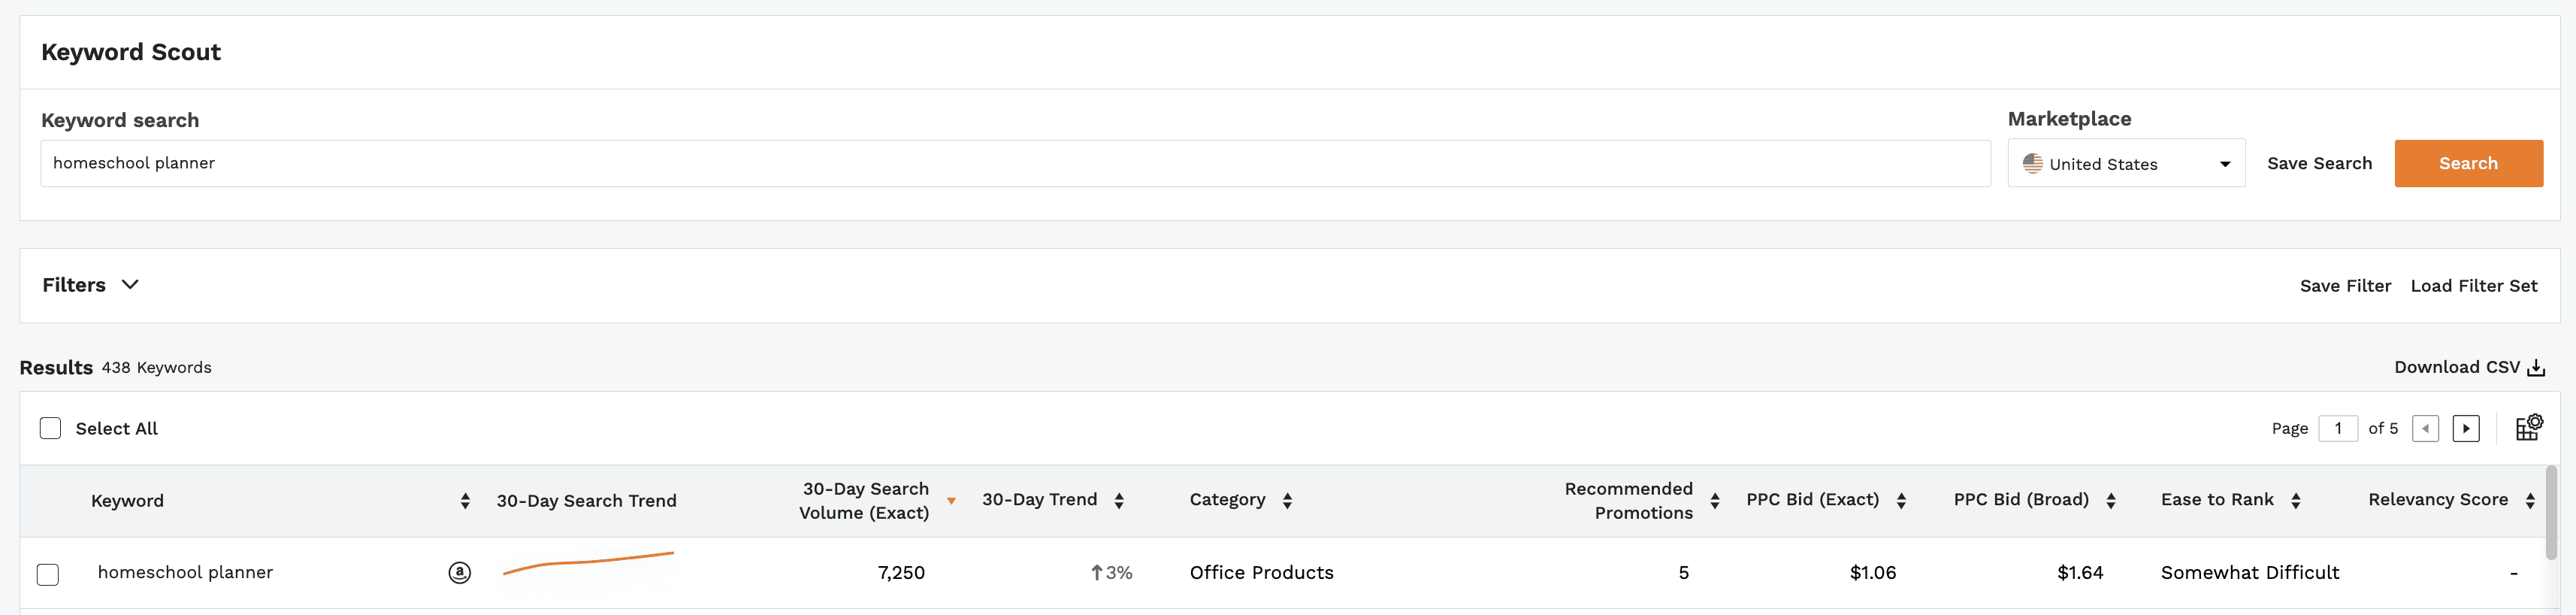This screenshot has height=615, width=2576.
Task: Go to next results page arrow
Action: click(x=2465, y=429)
